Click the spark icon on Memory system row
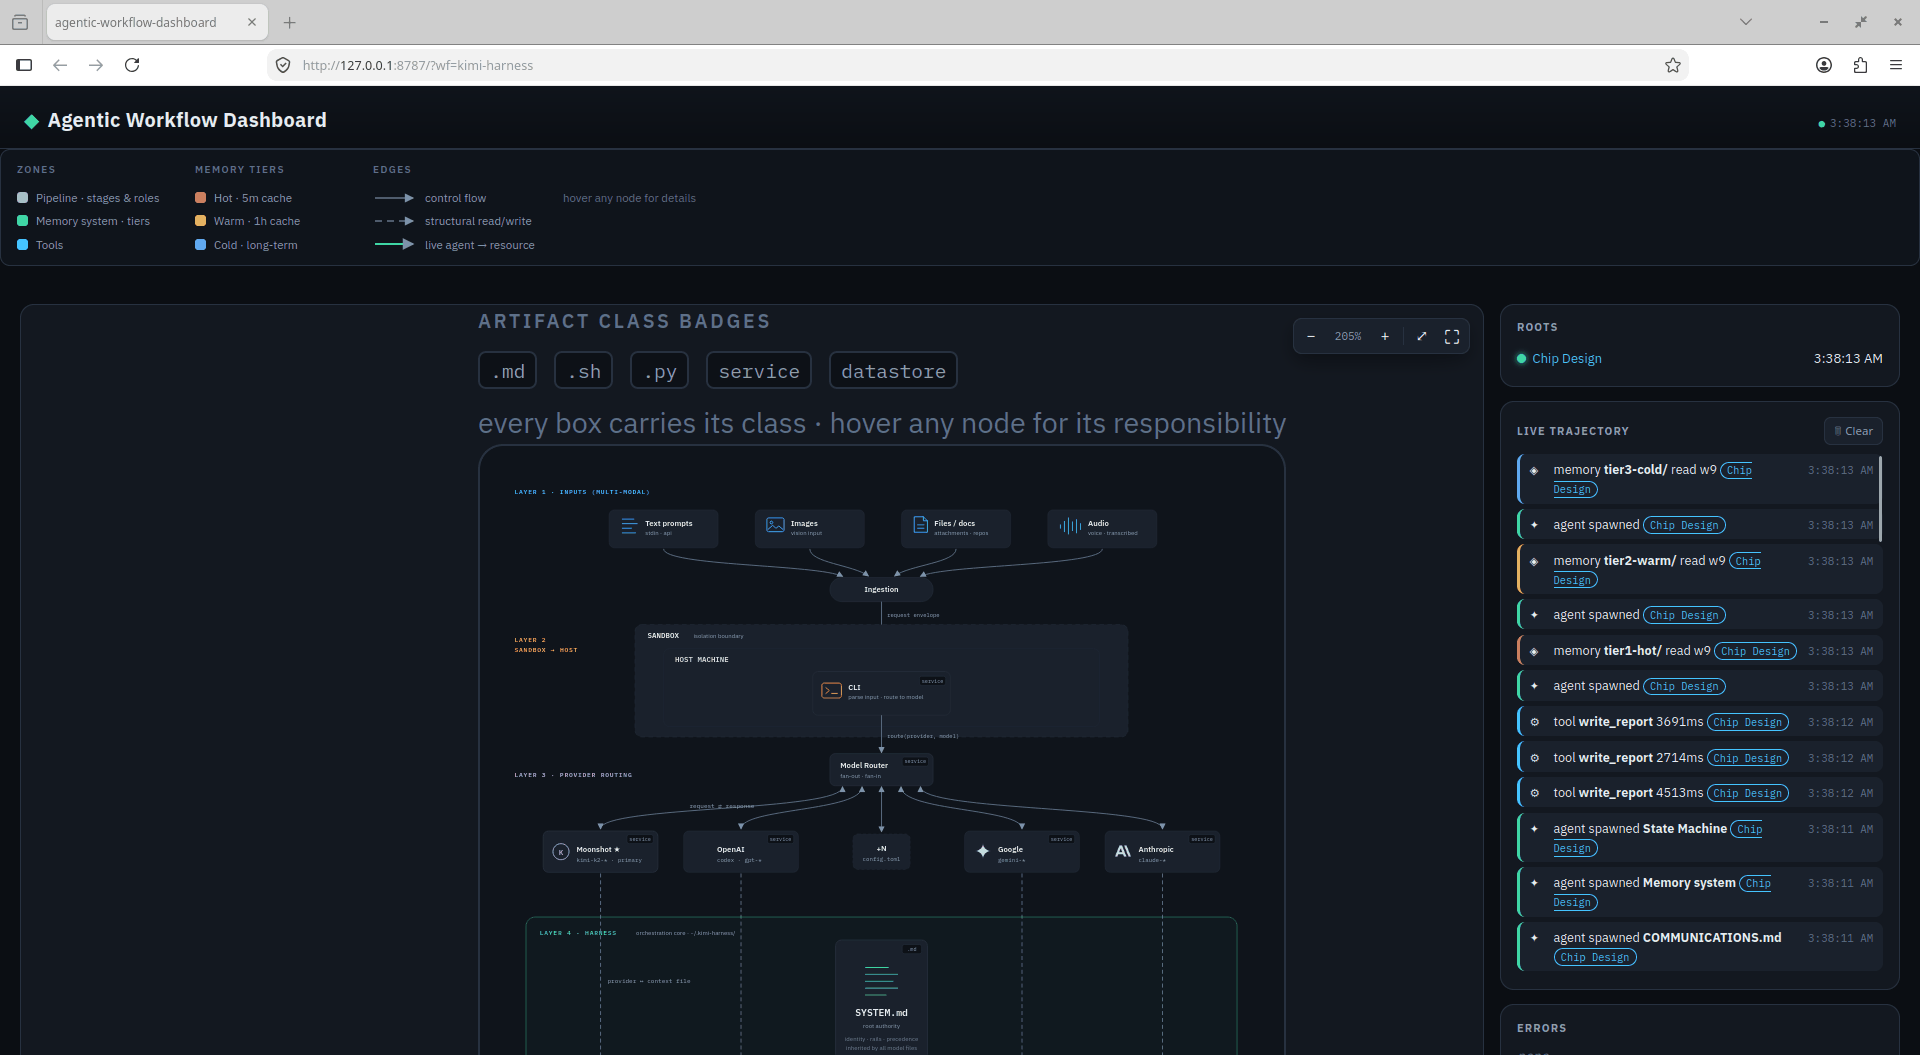The width and height of the screenshot is (1920, 1055). (1534, 883)
